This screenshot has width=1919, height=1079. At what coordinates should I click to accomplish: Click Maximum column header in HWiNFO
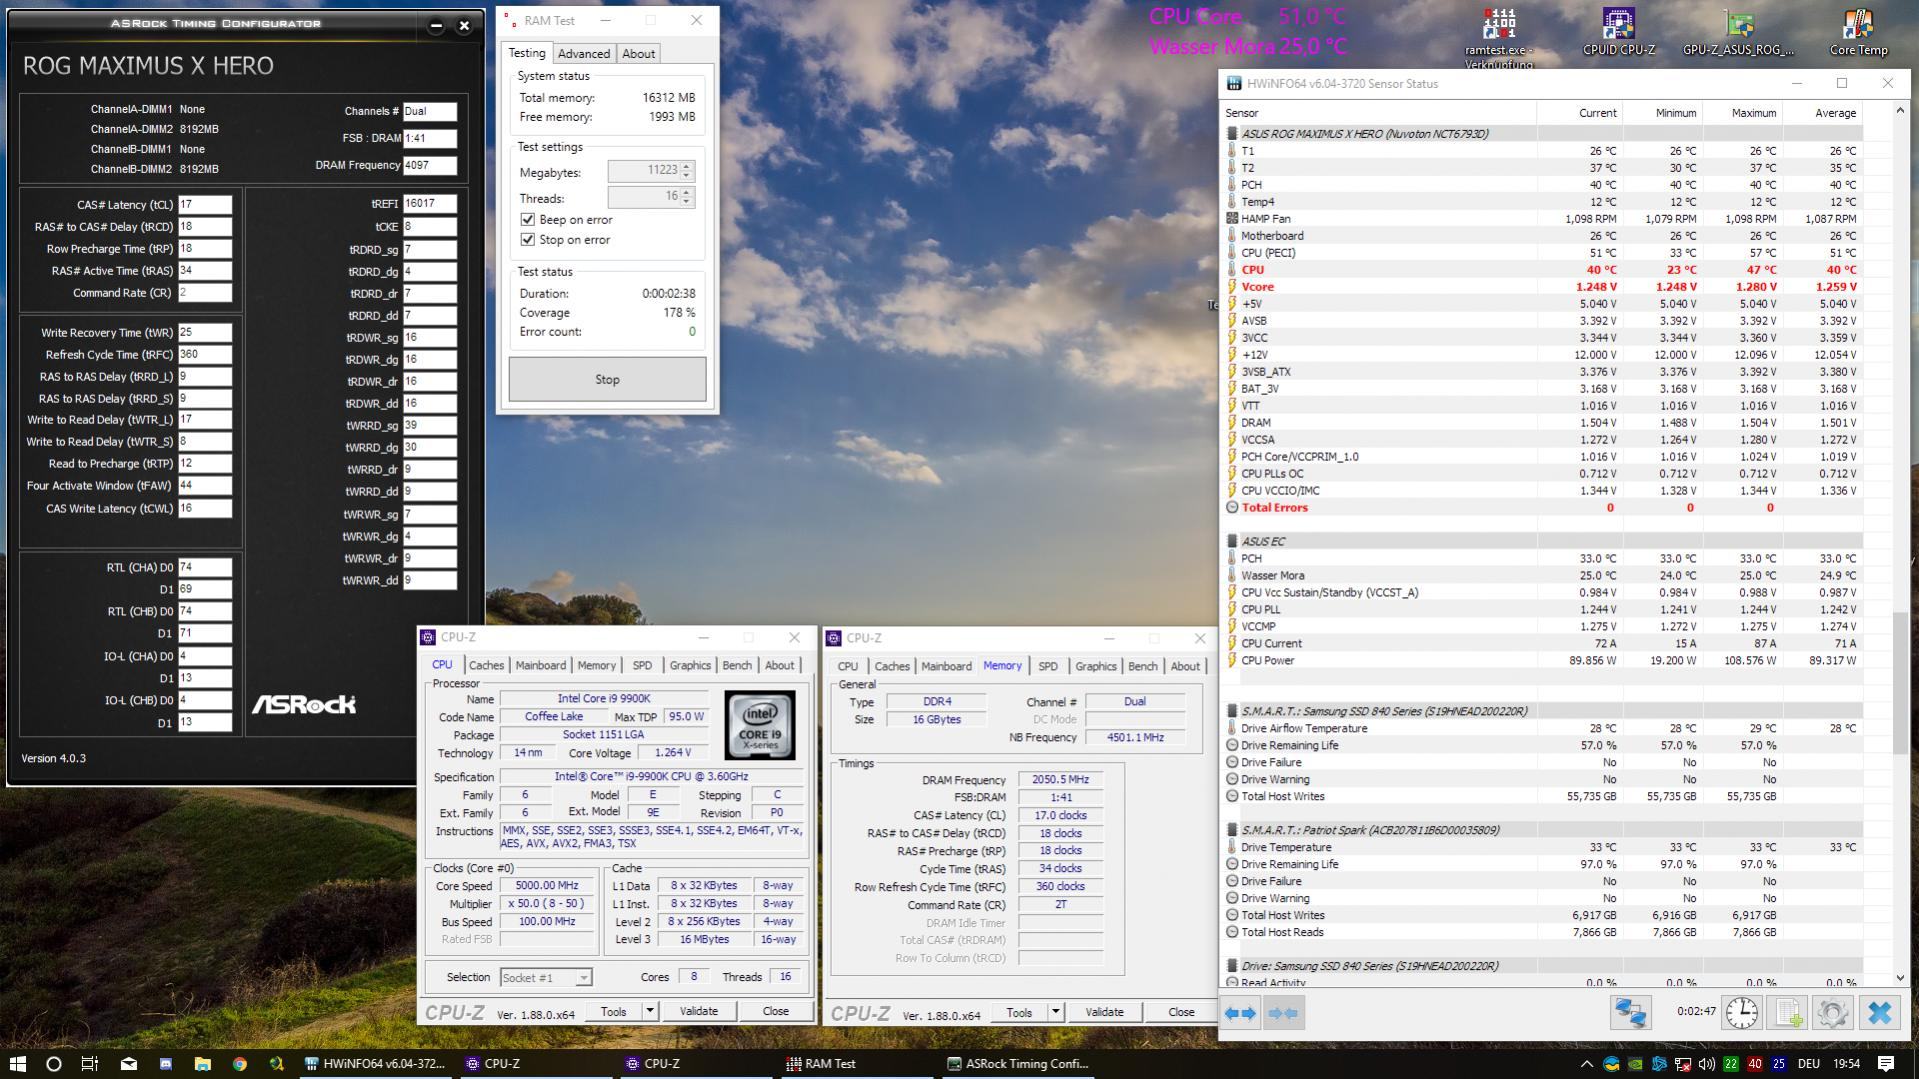point(1742,113)
